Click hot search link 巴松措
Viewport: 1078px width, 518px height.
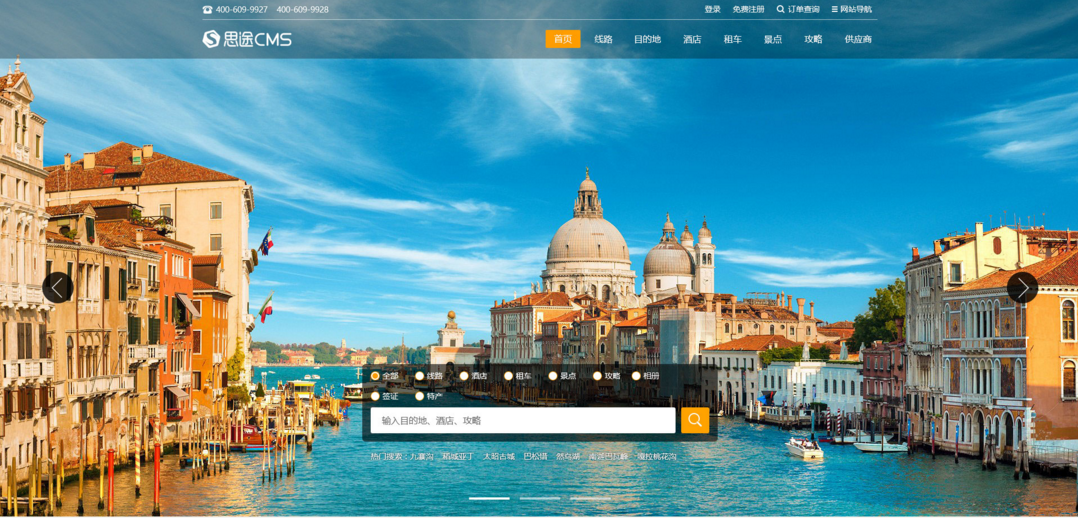point(535,456)
